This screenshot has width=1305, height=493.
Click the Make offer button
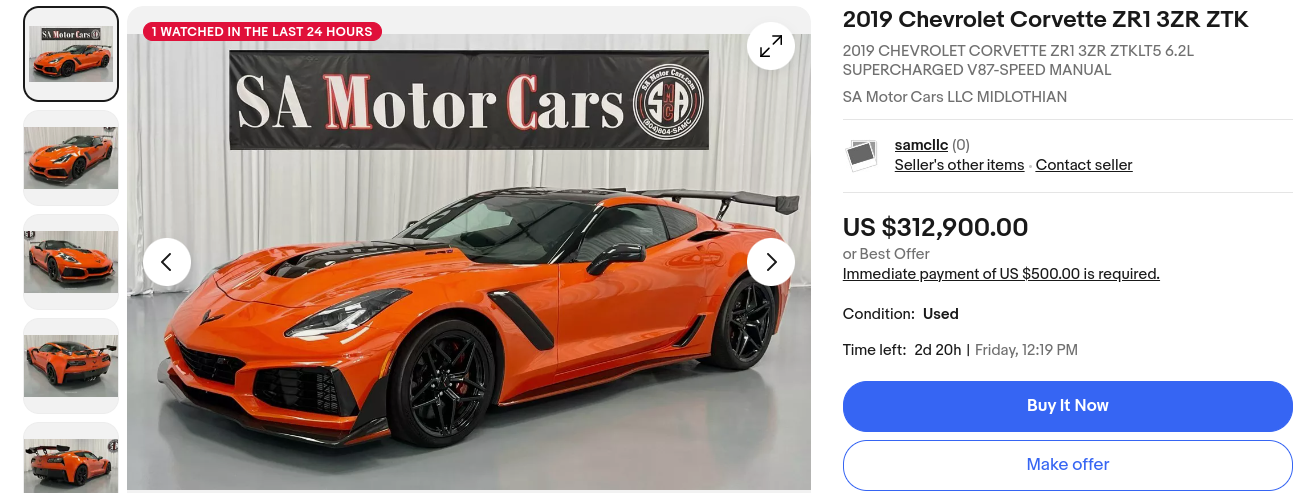coord(1068,465)
